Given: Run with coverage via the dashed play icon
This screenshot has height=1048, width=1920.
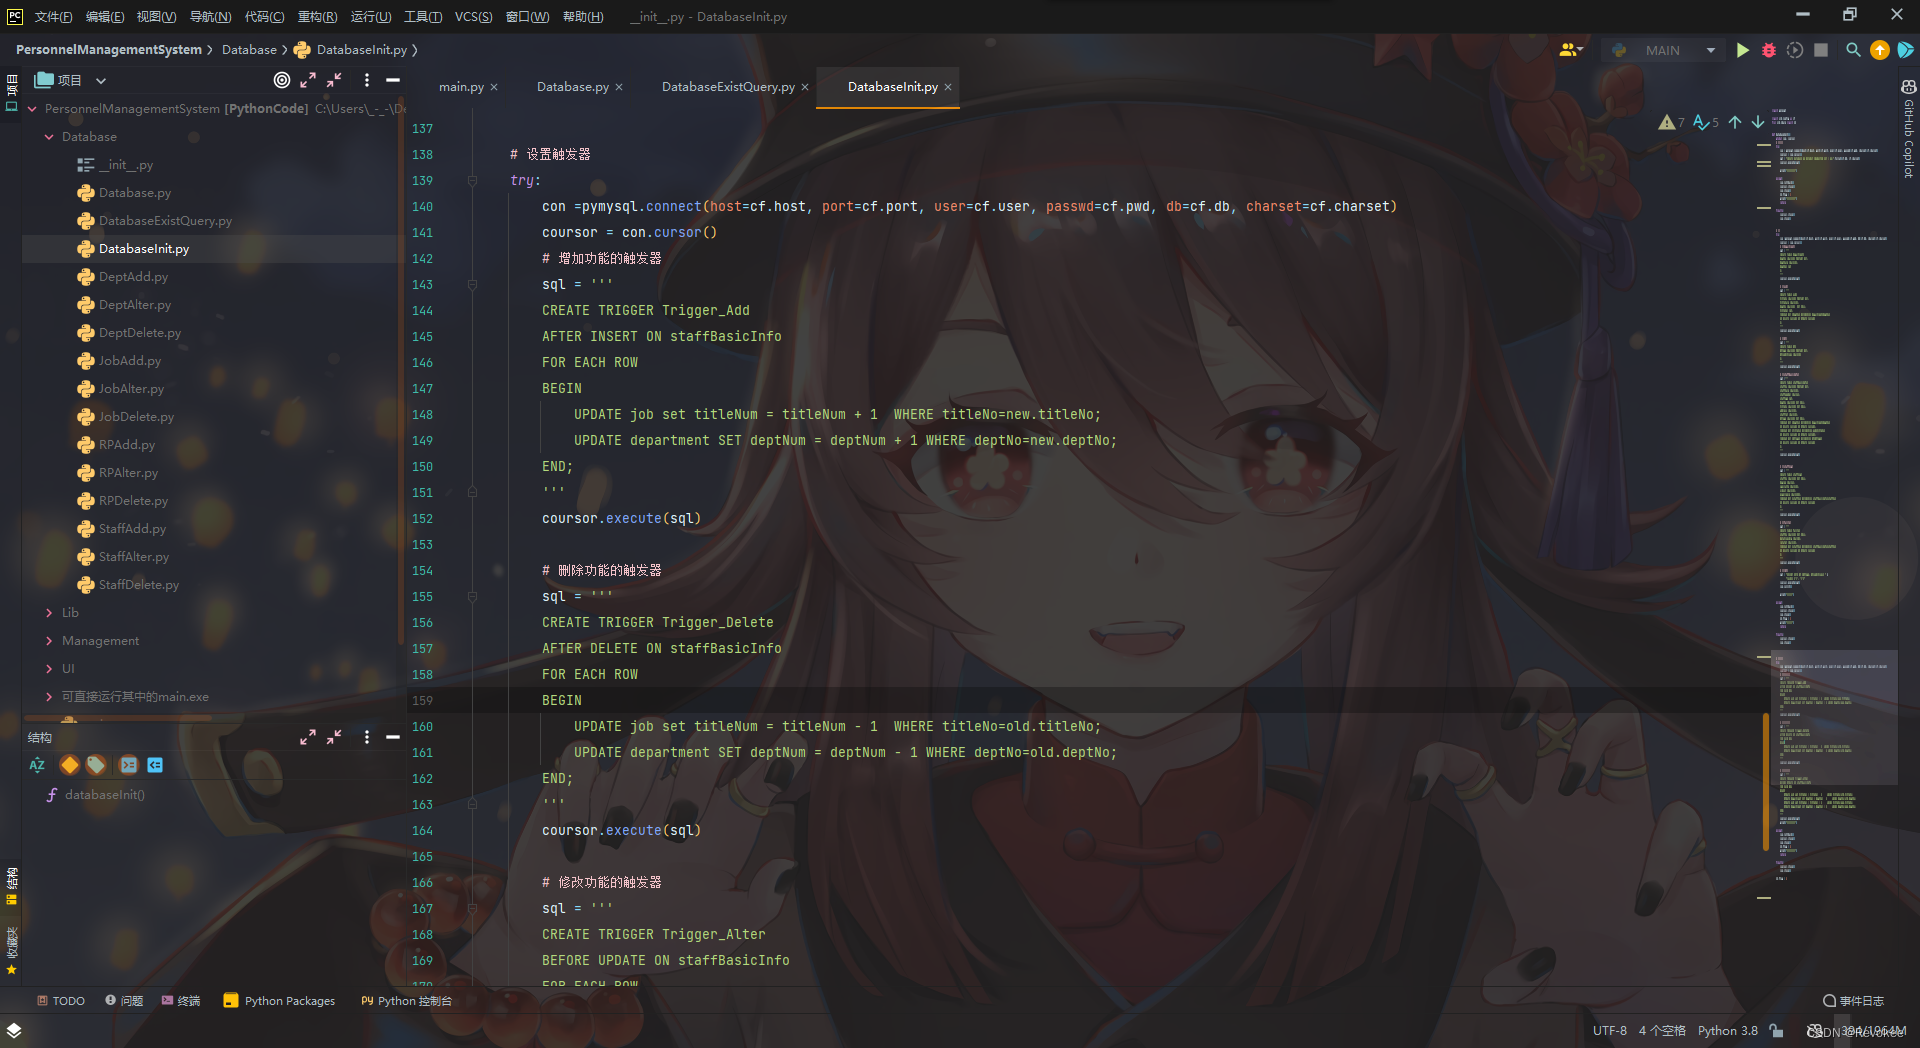Looking at the screenshot, I should pos(1795,50).
